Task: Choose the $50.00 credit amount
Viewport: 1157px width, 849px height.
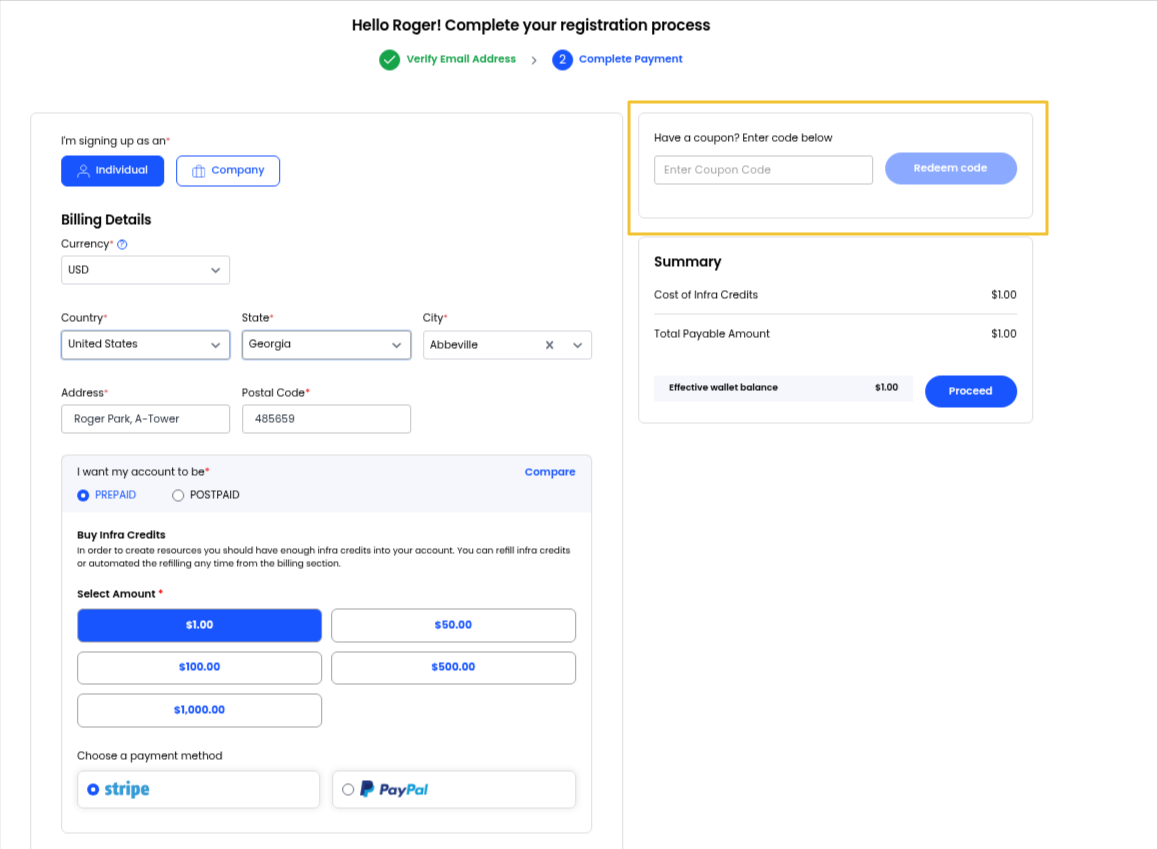Action: (x=453, y=626)
